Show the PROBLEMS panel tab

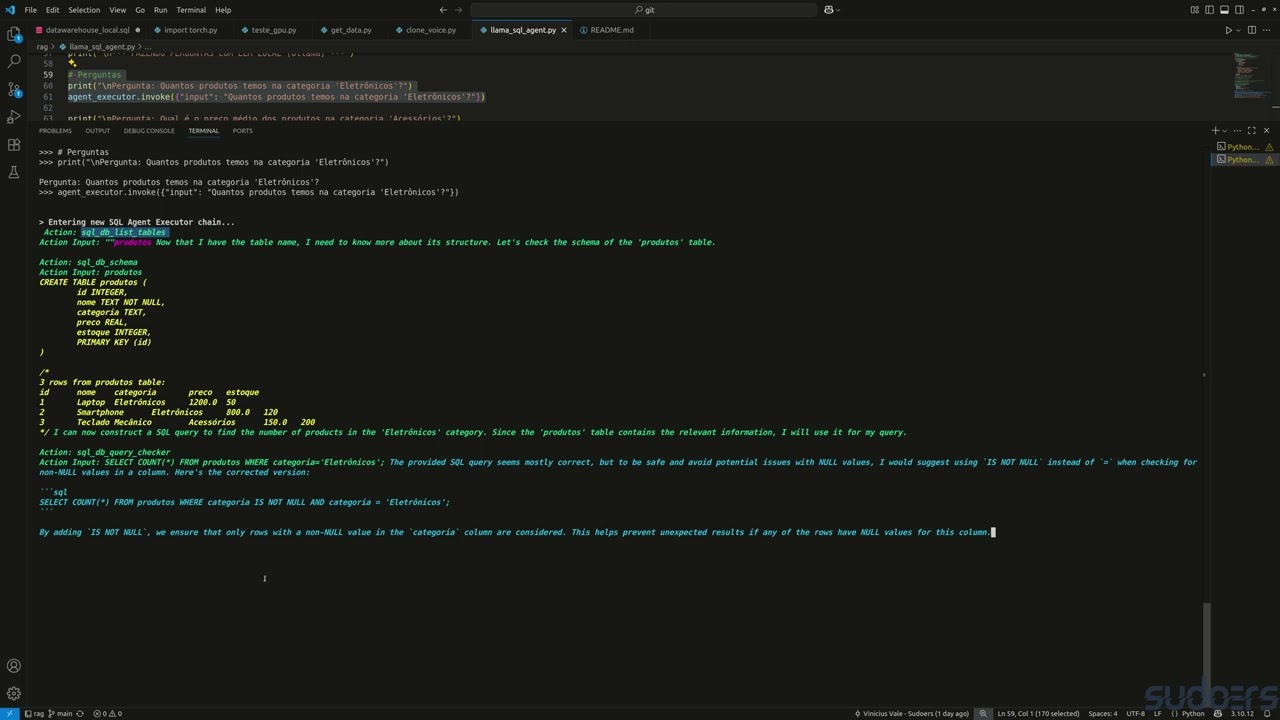coord(55,131)
